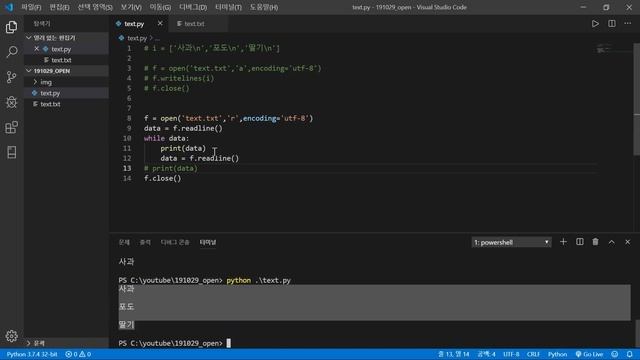Select powershell terminal dropdown
The height and width of the screenshot is (360, 640).
tap(511, 242)
